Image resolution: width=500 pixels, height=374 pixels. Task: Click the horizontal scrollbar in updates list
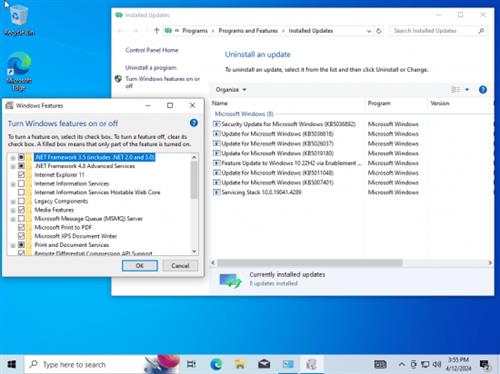point(310,263)
